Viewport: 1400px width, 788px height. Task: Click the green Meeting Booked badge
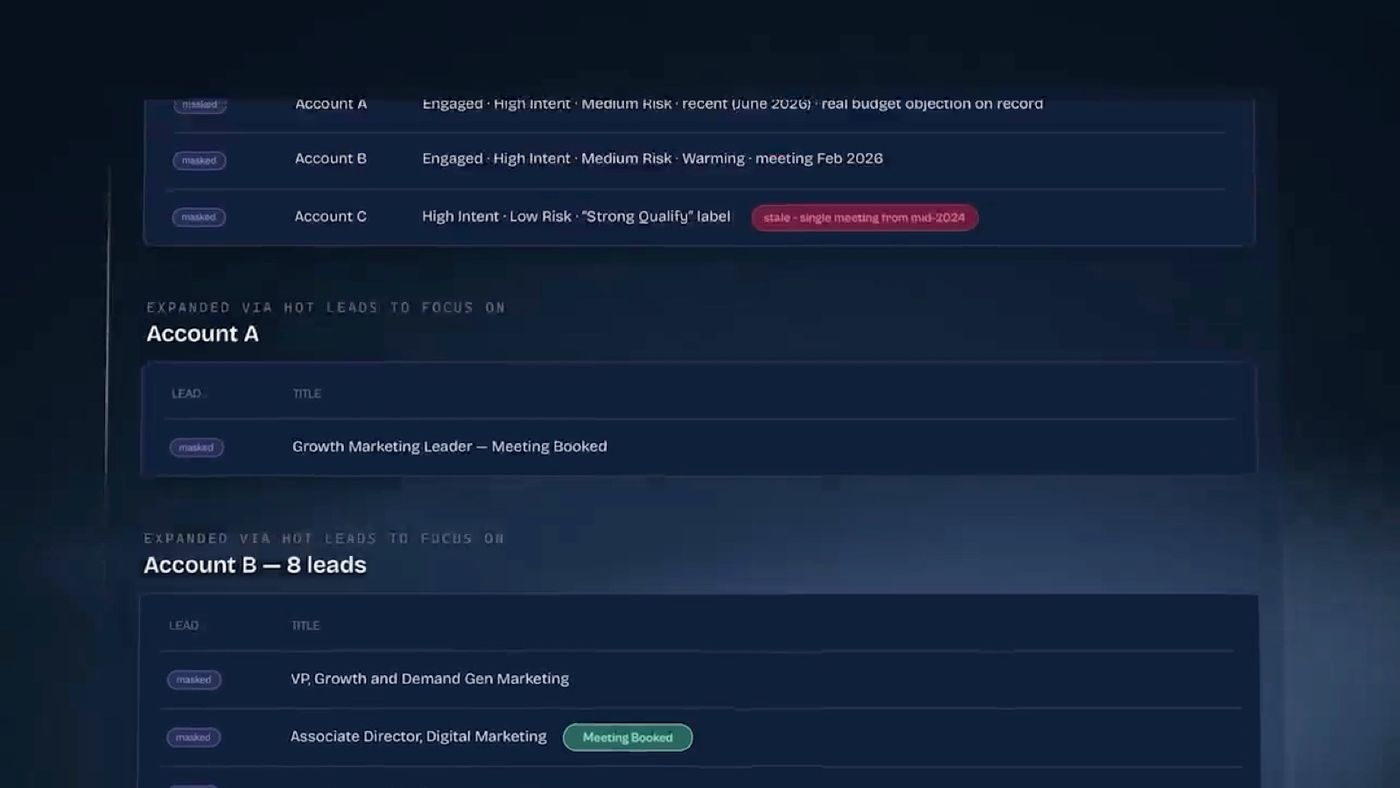pos(628,738)
